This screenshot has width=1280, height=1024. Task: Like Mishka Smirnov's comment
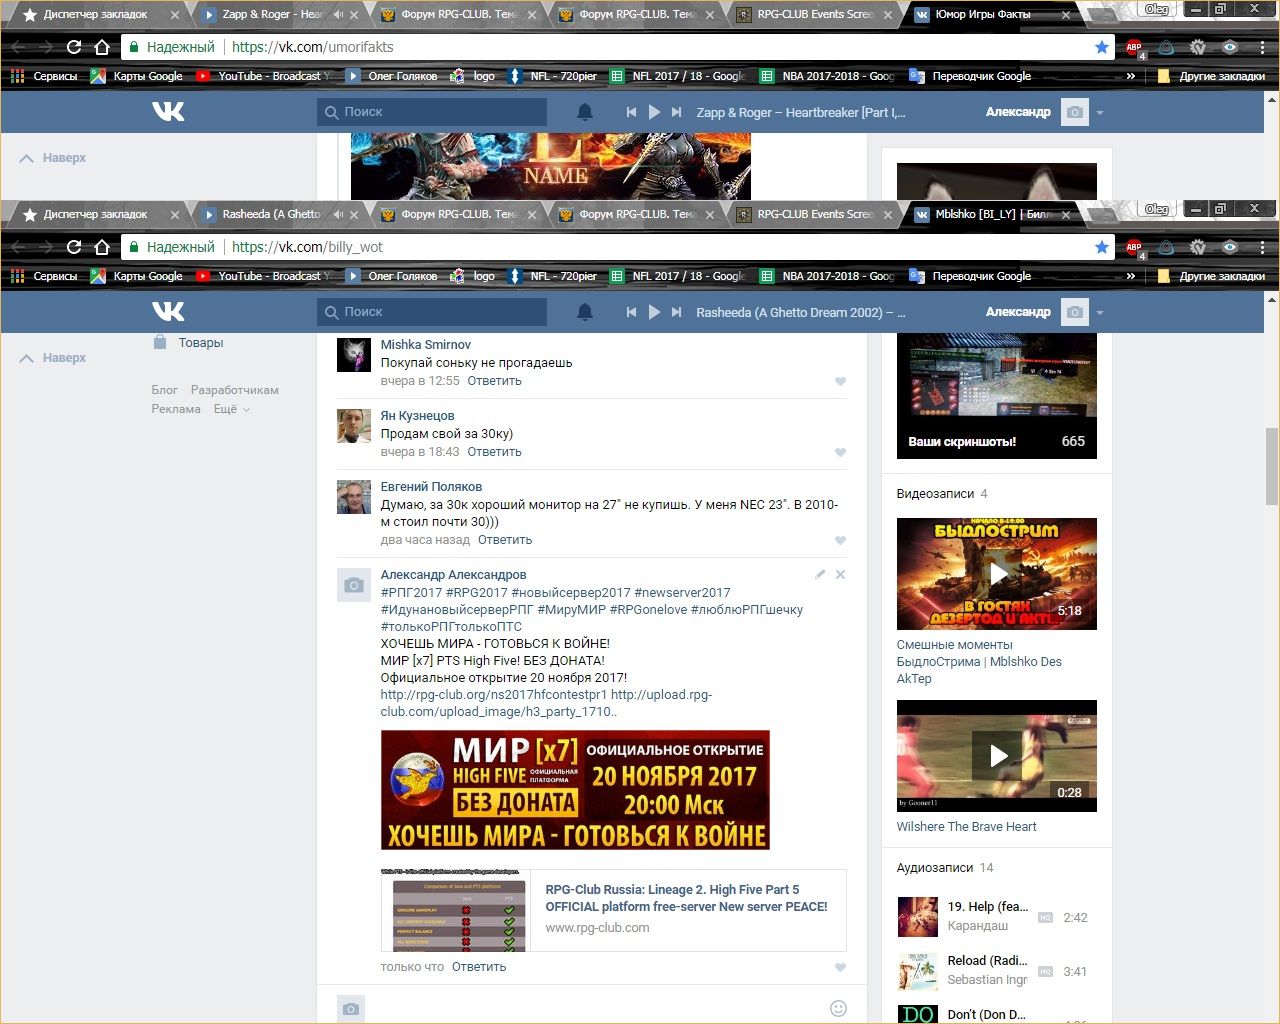point(840,381)
